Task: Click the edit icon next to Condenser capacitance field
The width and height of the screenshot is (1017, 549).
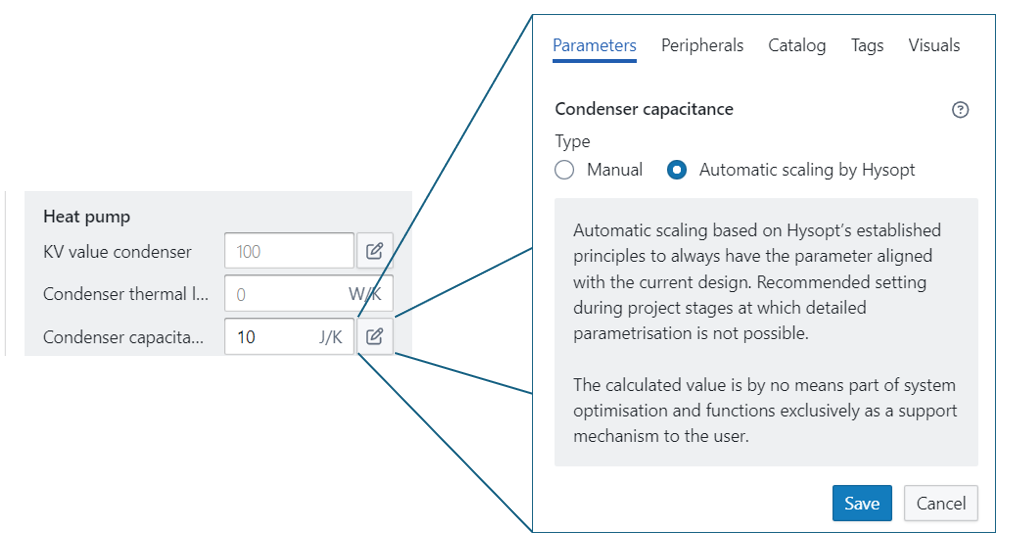Action: coord(374,337)
